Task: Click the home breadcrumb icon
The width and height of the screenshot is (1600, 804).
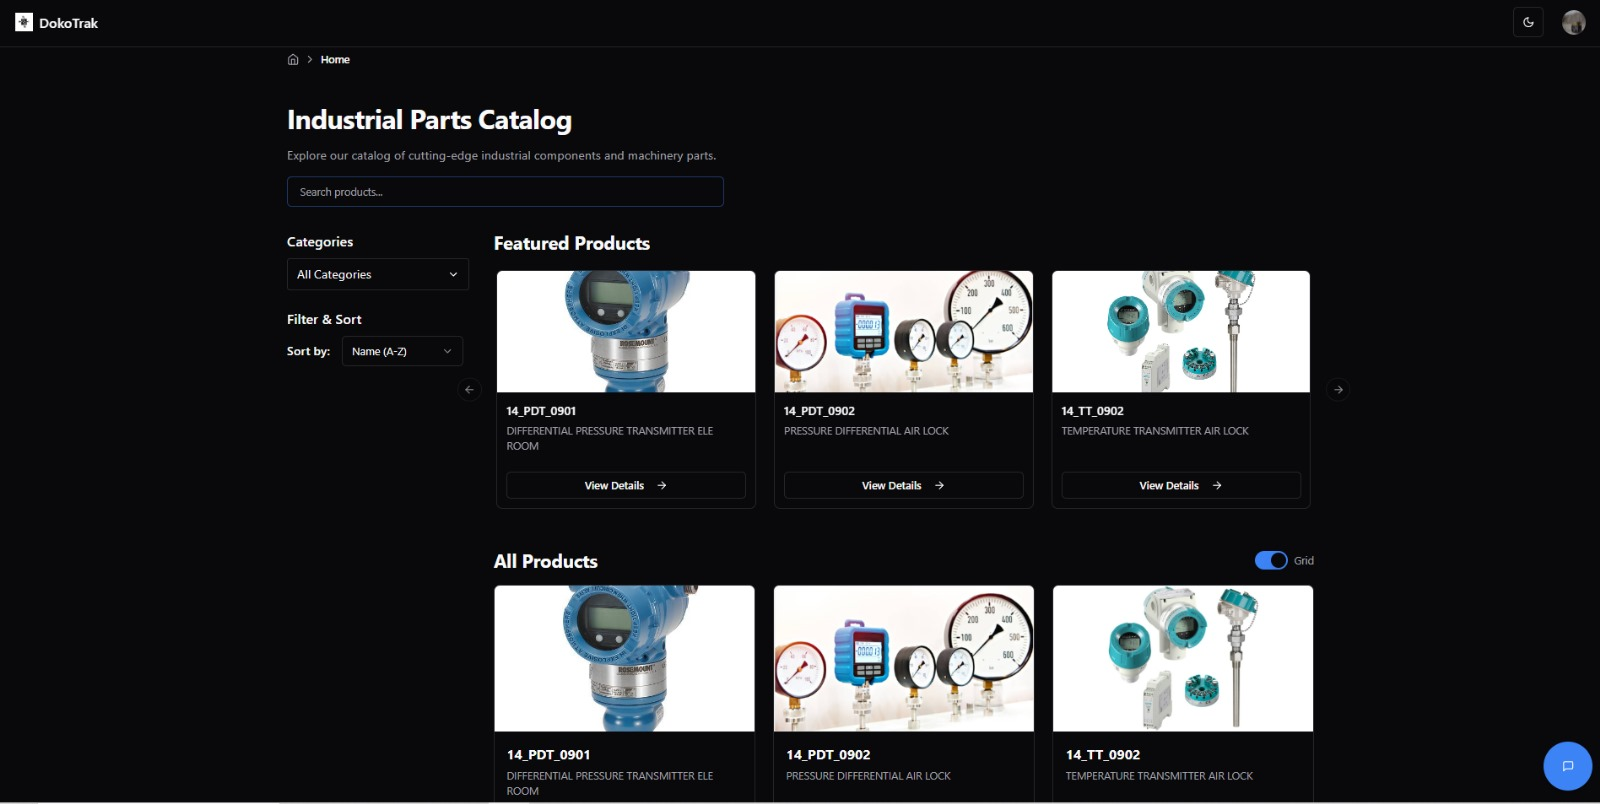Action: (x=293, y=60)
